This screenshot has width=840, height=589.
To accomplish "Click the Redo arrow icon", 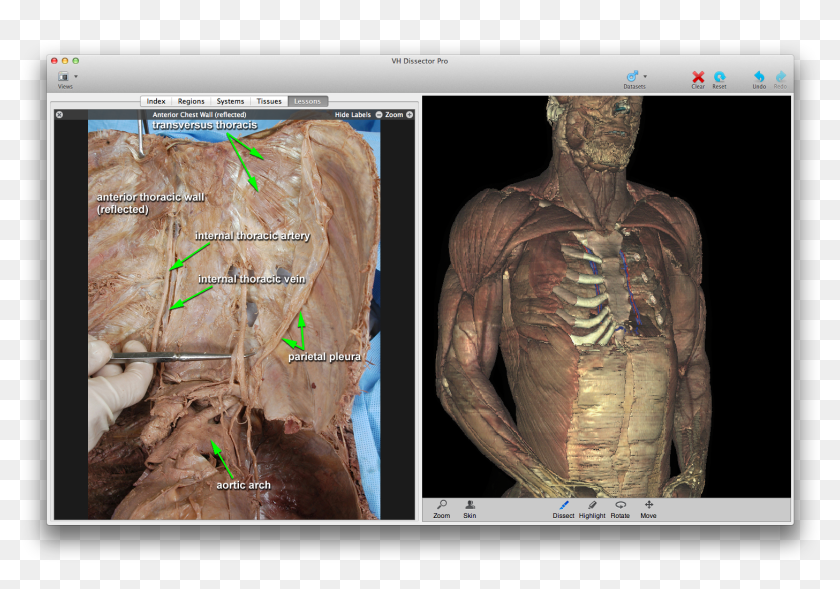I will [781, 76].
